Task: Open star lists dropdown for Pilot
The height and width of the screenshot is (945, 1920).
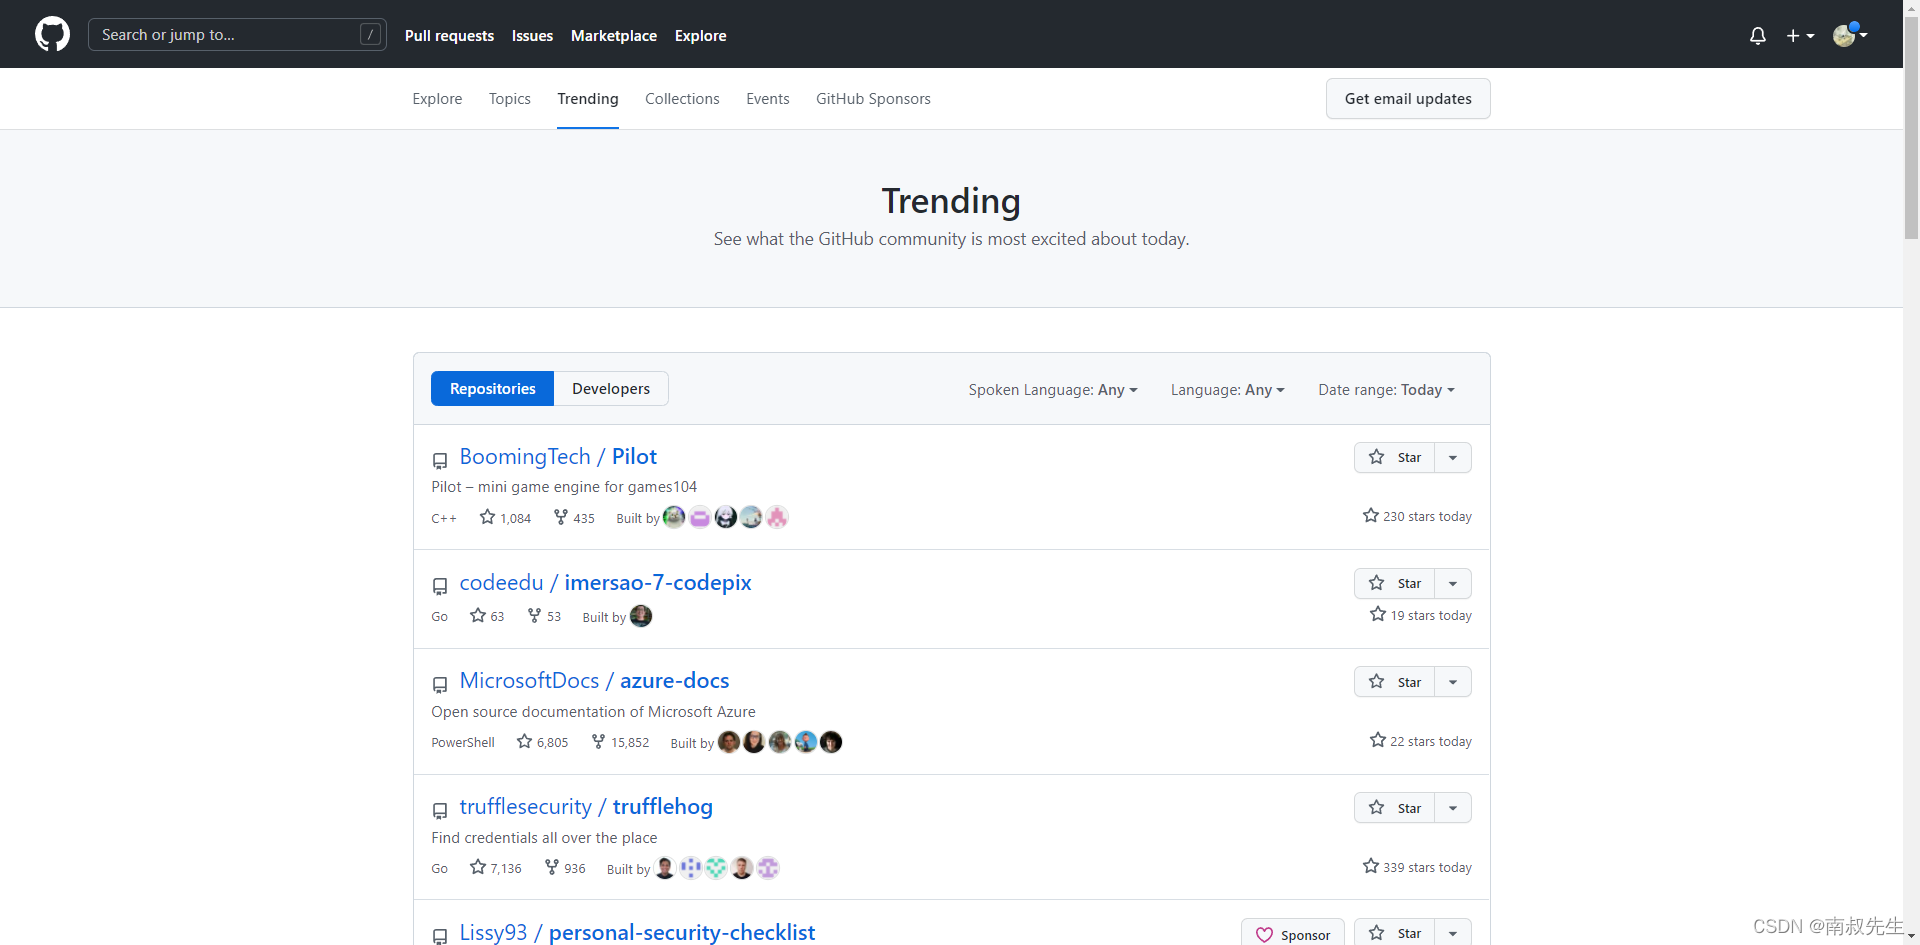Action: [1453, 457]
